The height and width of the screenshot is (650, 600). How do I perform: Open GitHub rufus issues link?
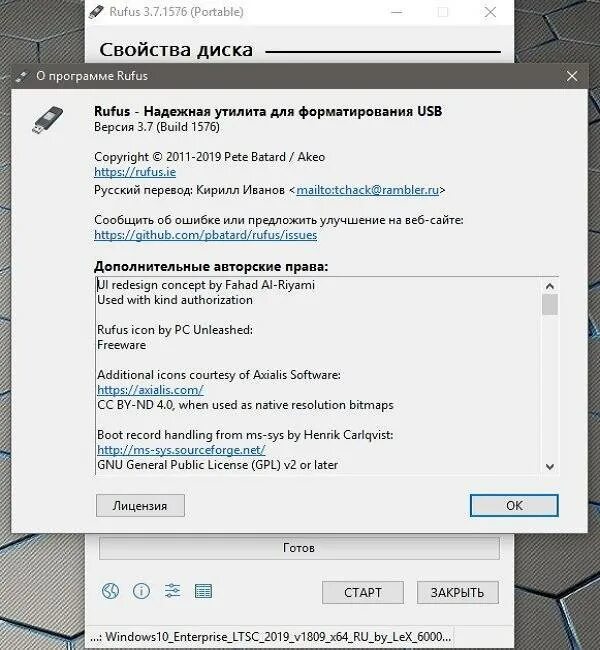click(x=206, y=235)
